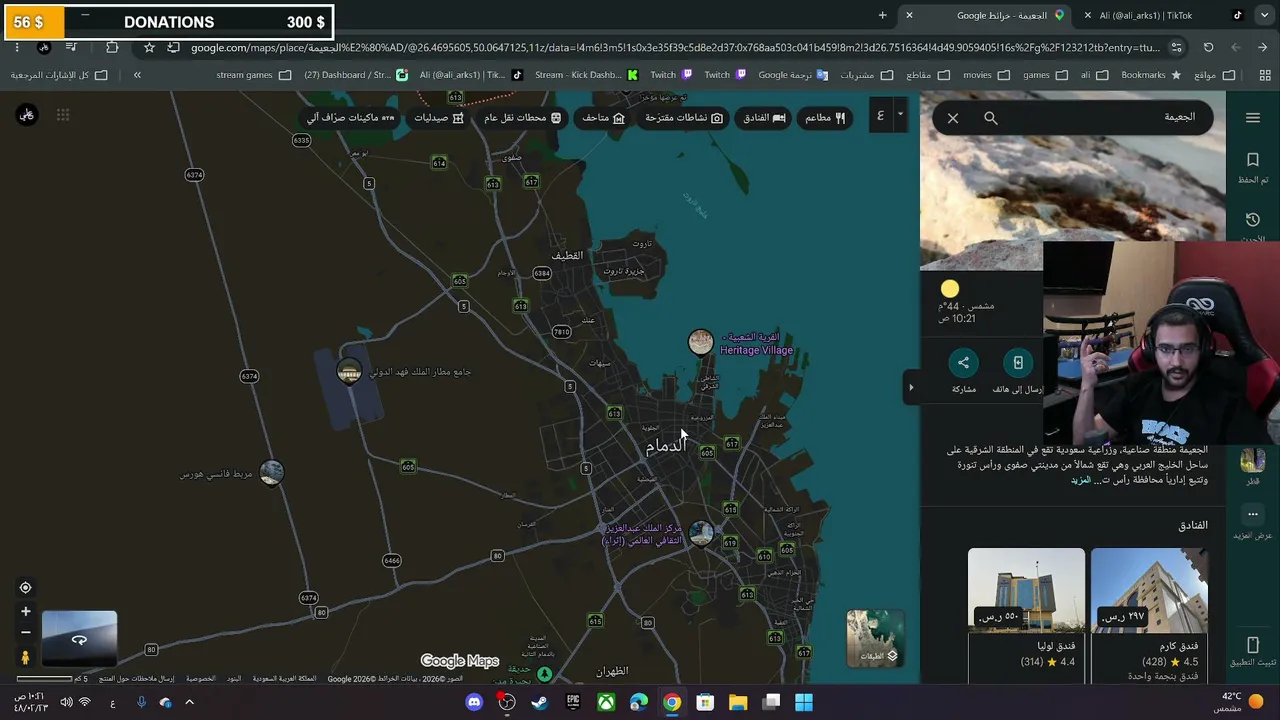Open the Google Maps hamburger menu
This screenshot has height=720, width=1280.
[1253, 118]
